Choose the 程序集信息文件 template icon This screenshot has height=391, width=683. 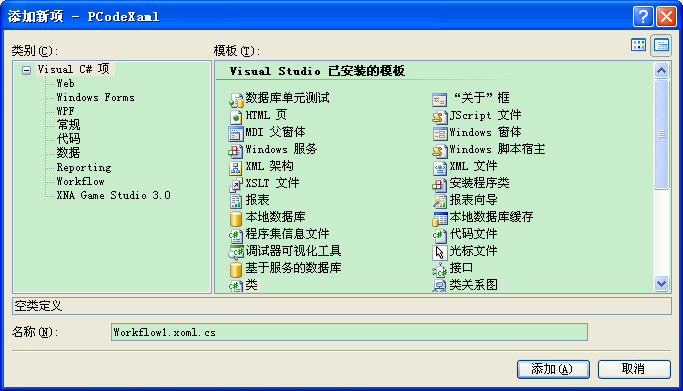(x=236, y=236)
